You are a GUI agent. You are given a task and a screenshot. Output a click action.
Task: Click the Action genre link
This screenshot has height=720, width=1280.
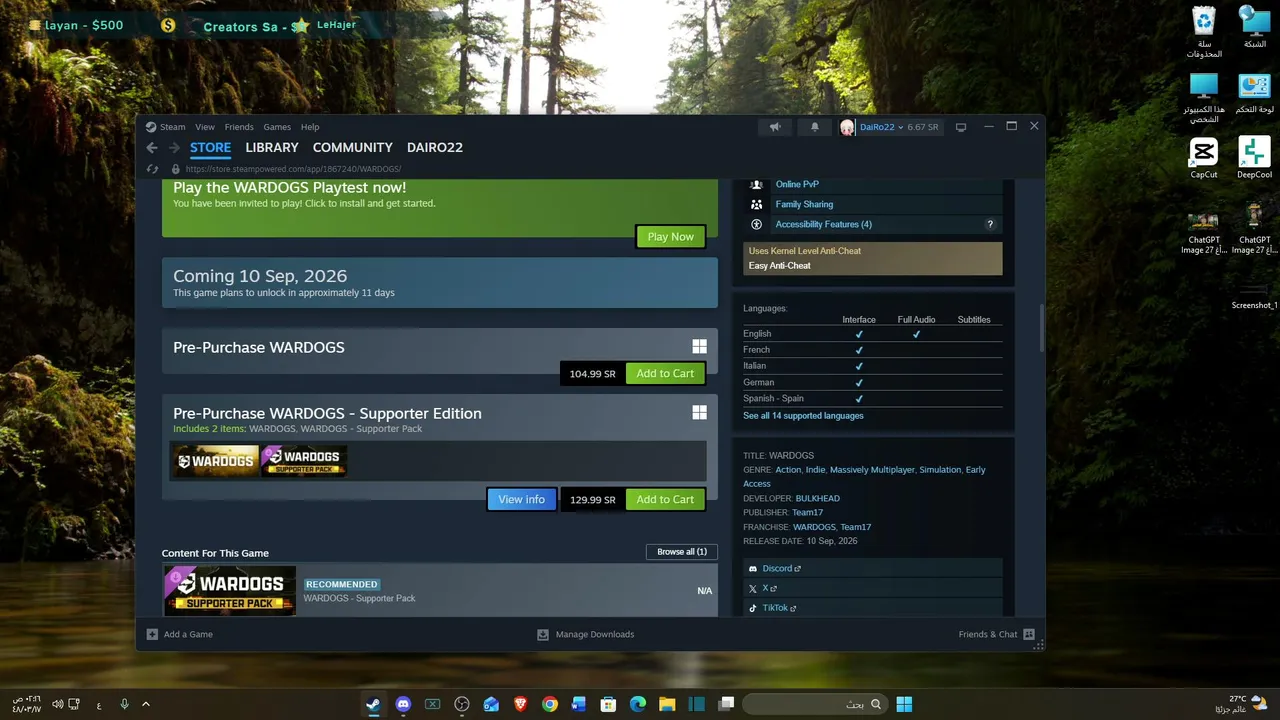point(788,470)
